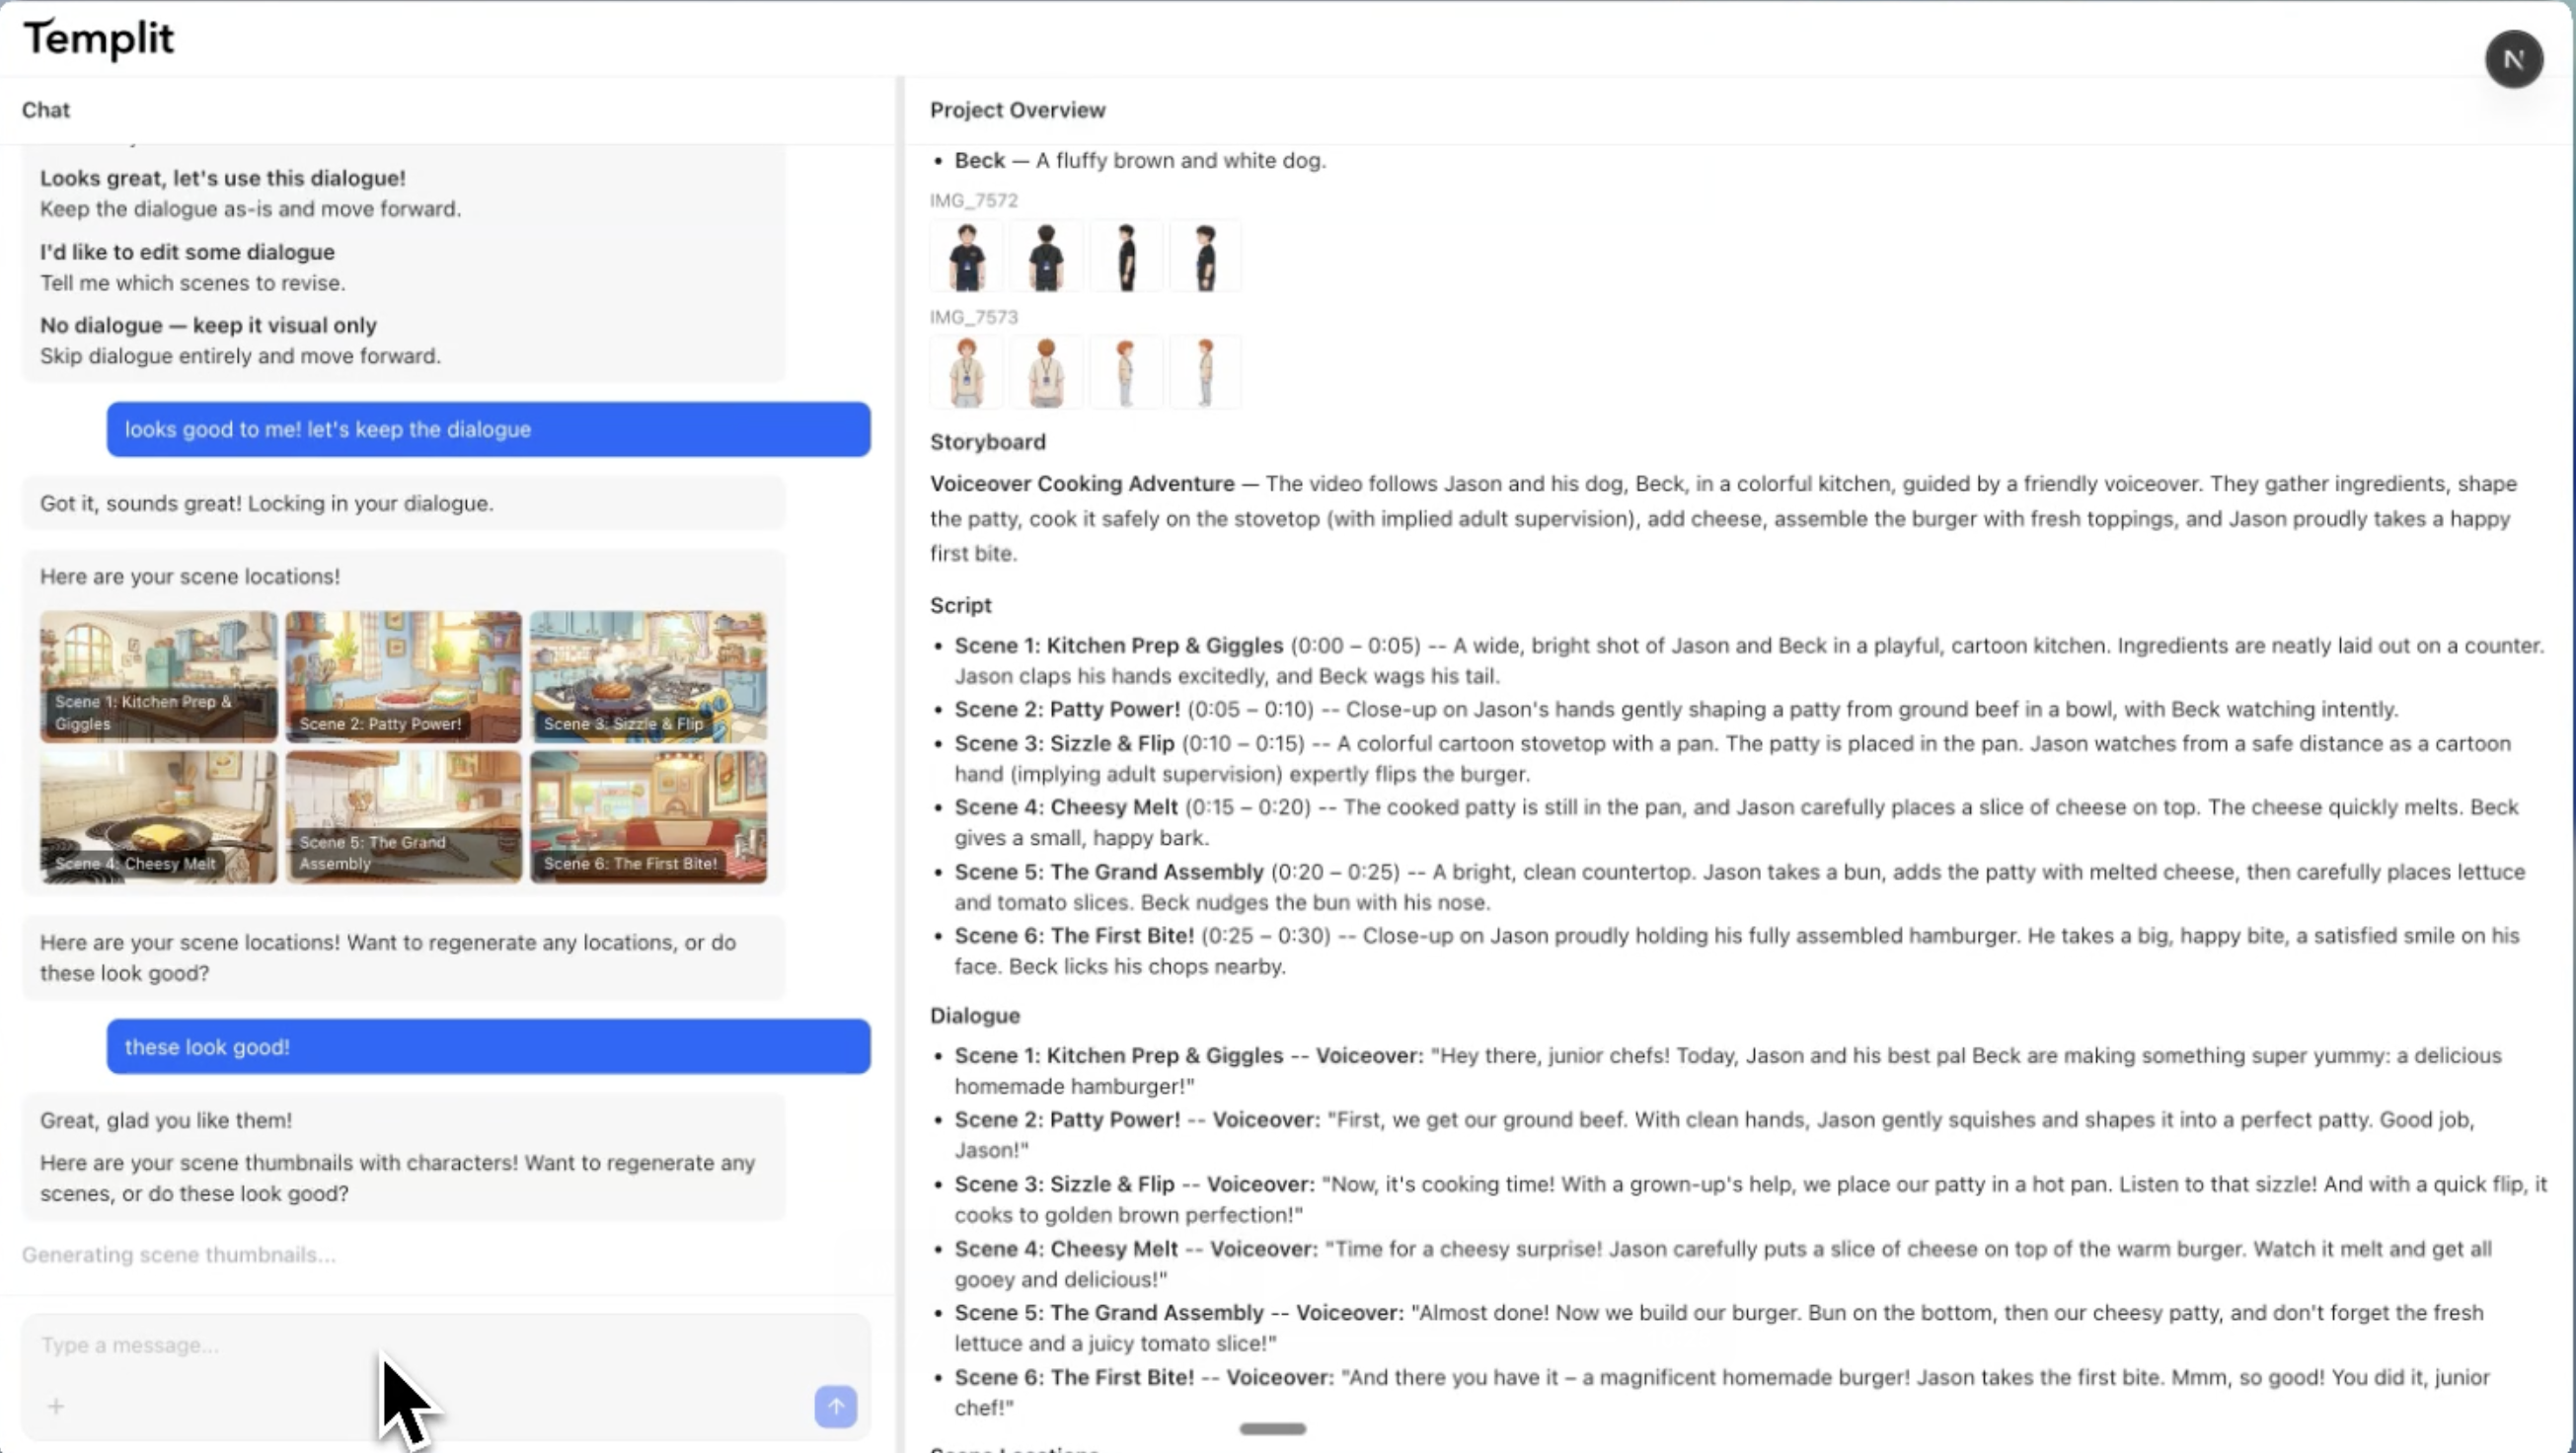Click the send message arrow button
The width and height of the screenshot is (2576, 1453).
click(835, 1406)
